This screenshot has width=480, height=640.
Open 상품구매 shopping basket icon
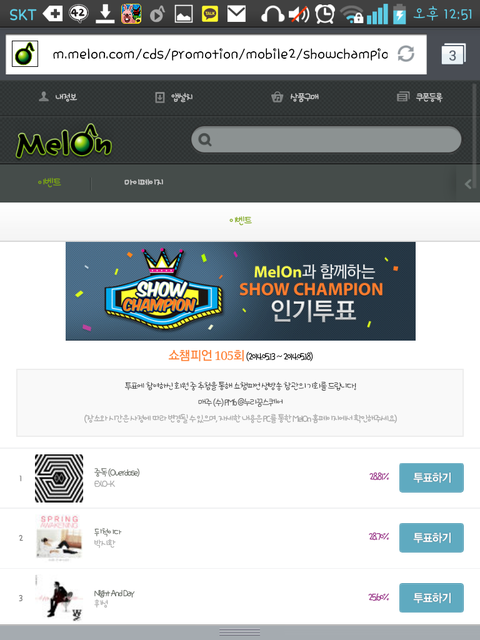(x=277, y=97)
